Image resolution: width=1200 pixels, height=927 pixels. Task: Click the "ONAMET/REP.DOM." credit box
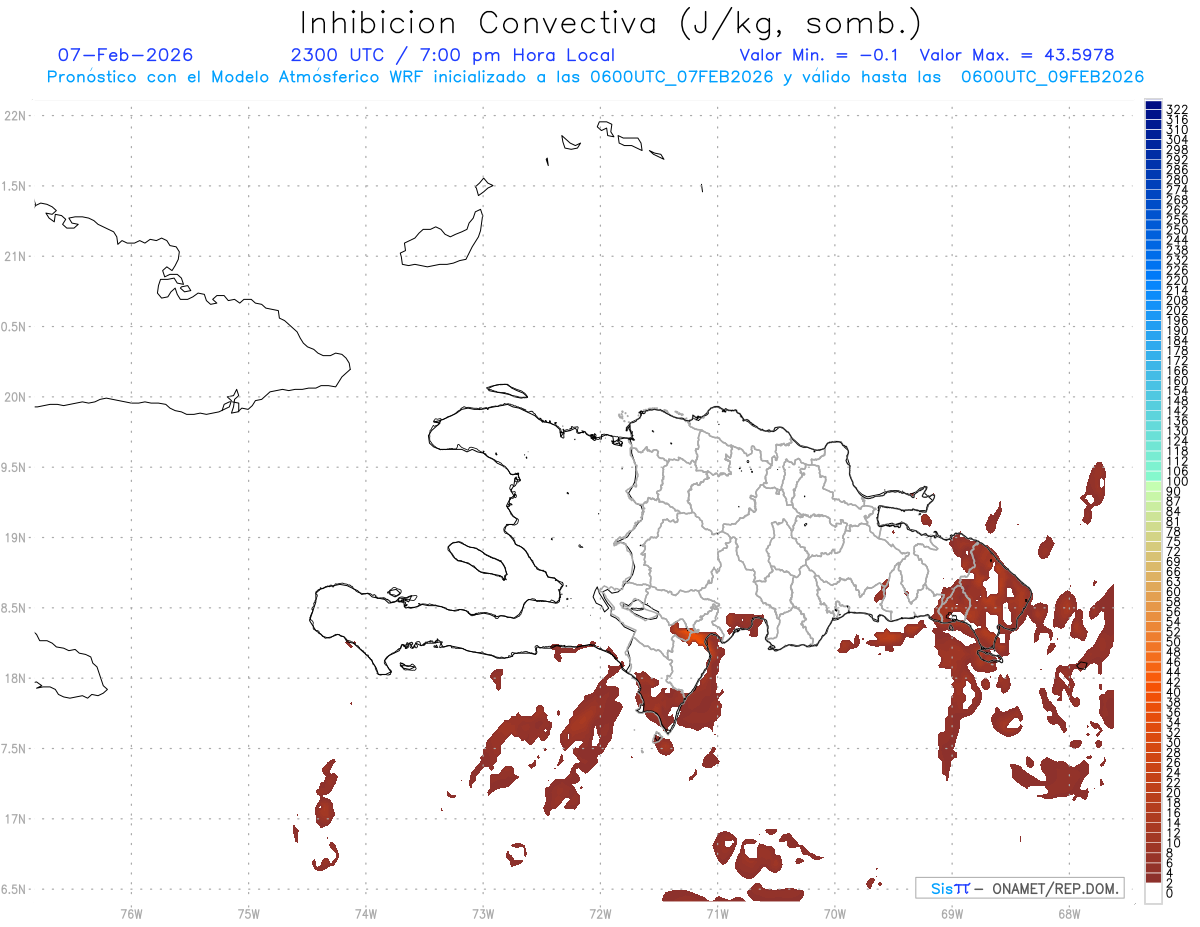[x=1019, y=888]
